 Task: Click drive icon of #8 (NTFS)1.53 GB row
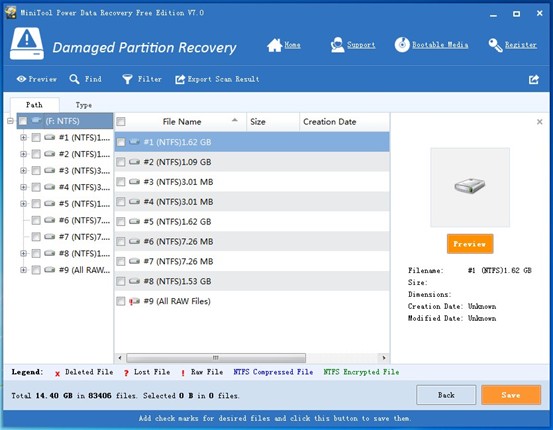134,281
